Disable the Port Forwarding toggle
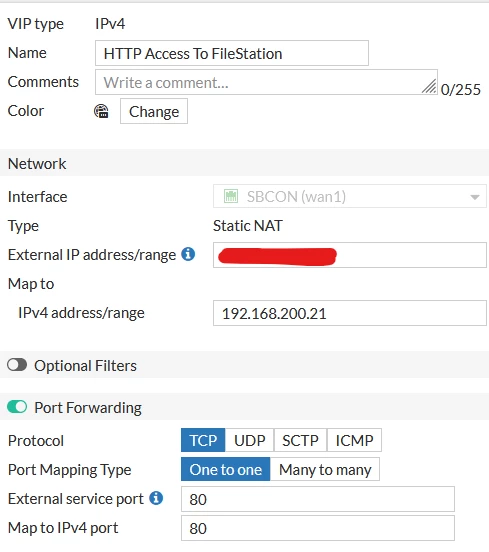The image size is (489, 552). (17, 407)
